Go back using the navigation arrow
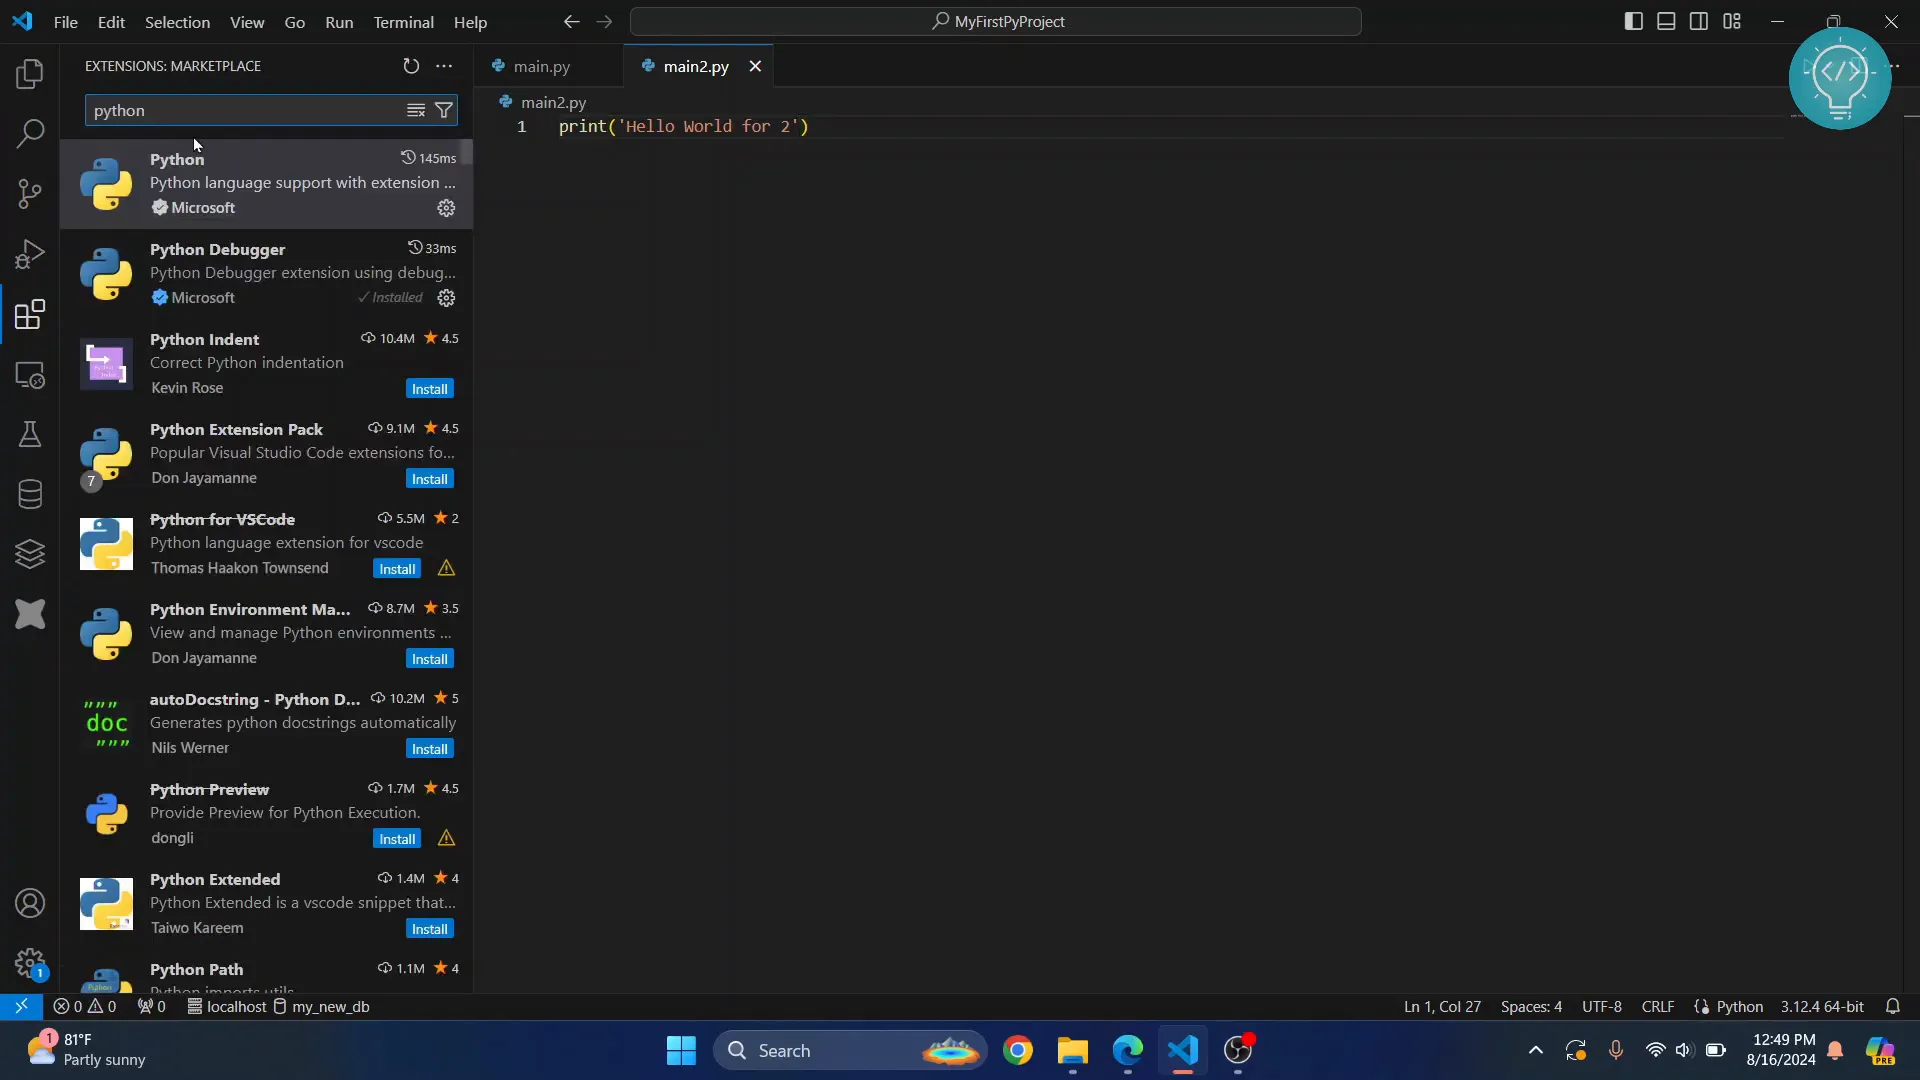Viewport: 1920px width, 1080px height. [571, 21]
